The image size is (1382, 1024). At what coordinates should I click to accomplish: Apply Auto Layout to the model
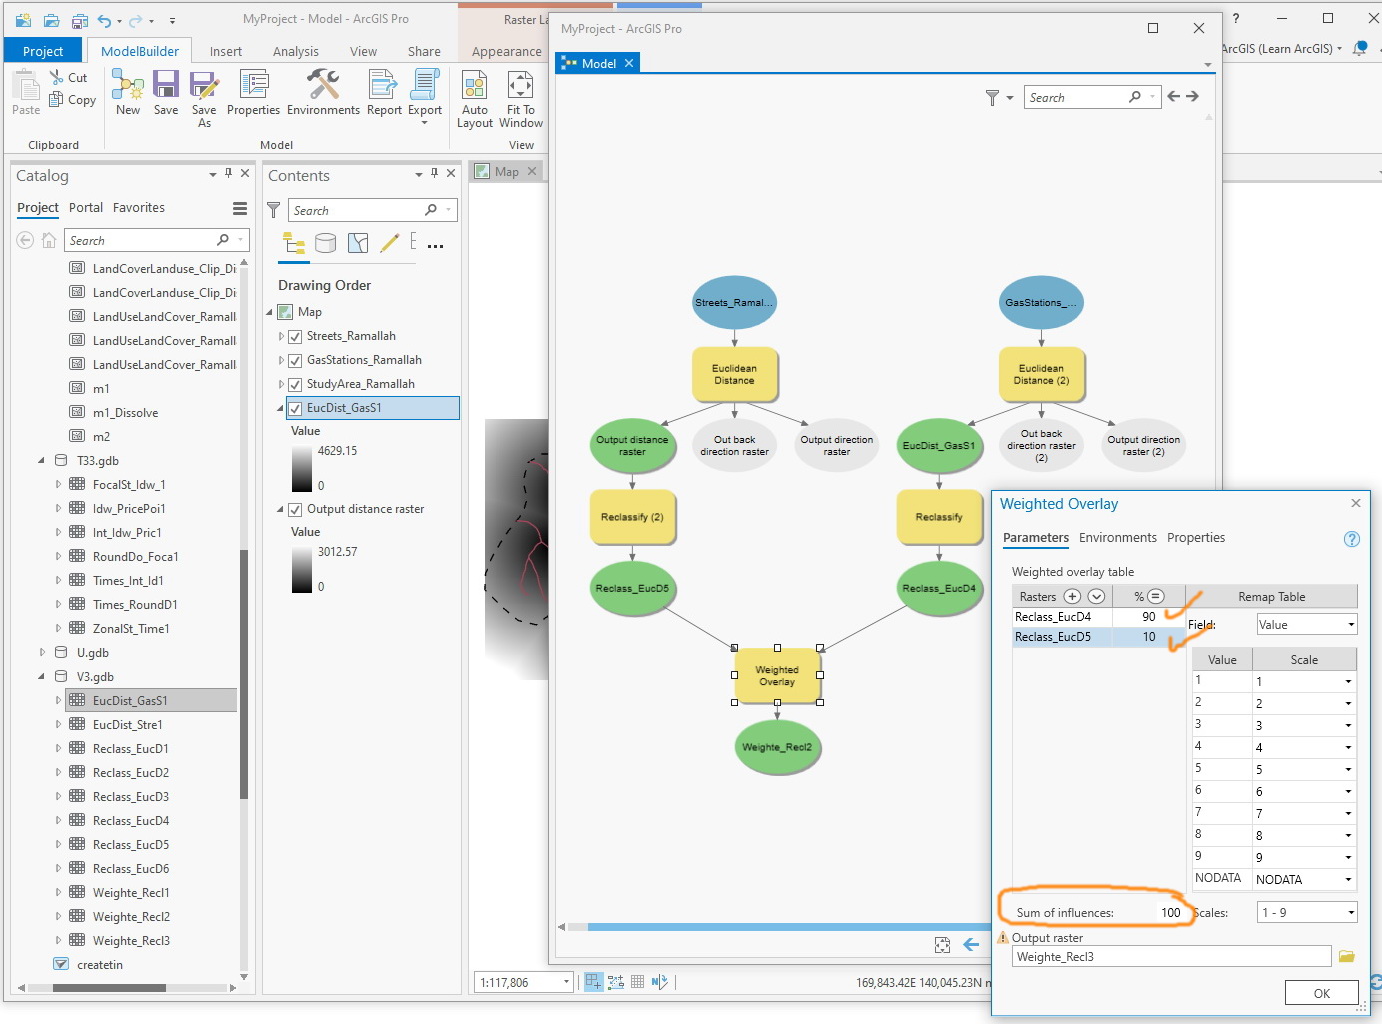tap(475, 85)
